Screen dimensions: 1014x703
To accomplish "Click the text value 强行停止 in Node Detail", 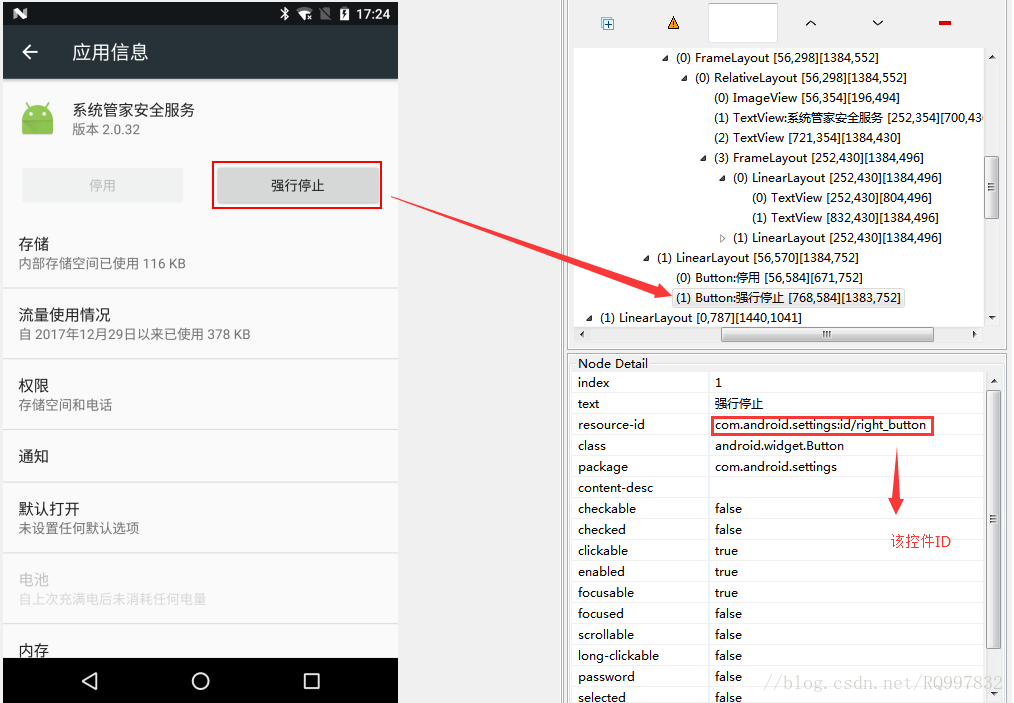I will [x=739, y=404].
